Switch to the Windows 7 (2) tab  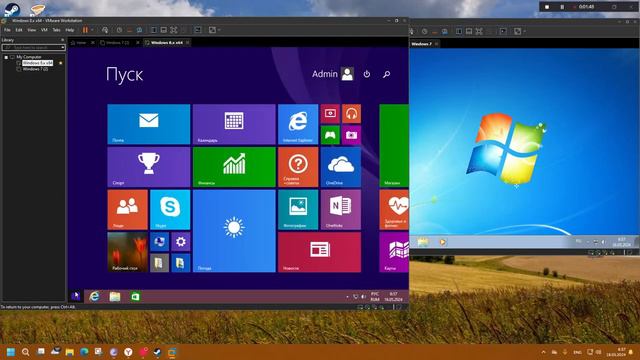tap(116, 42)
